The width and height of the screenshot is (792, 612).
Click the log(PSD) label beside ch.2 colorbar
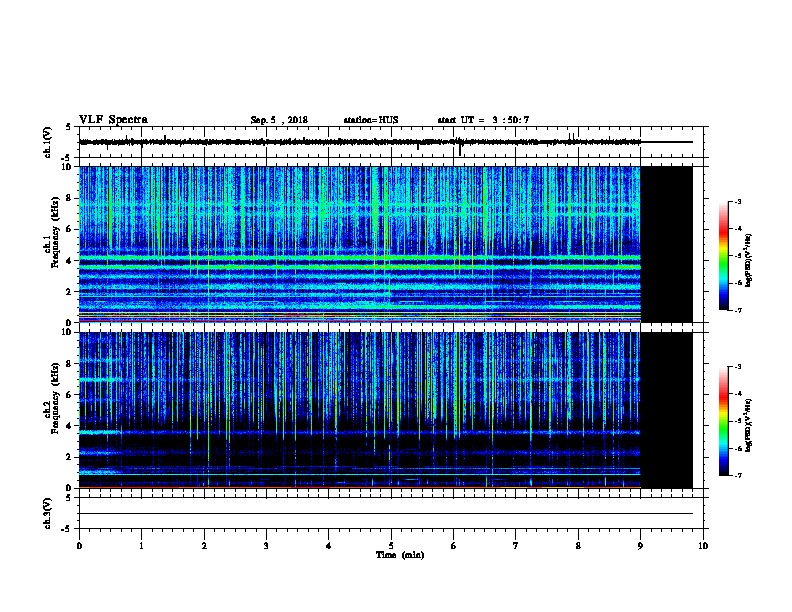click(x=748, y=425)
